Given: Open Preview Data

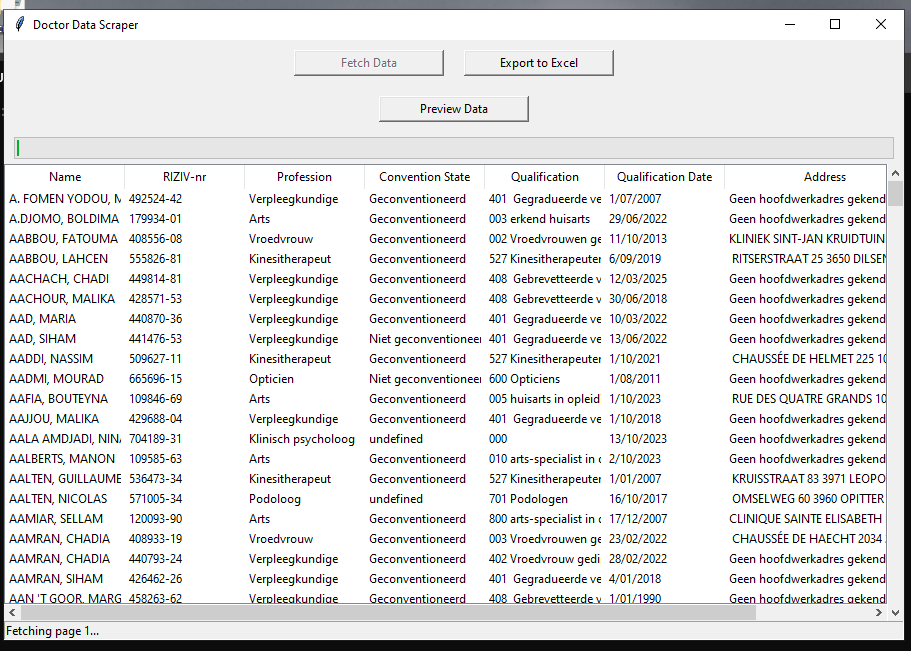Looking at the screenshot, I should 453,108.
